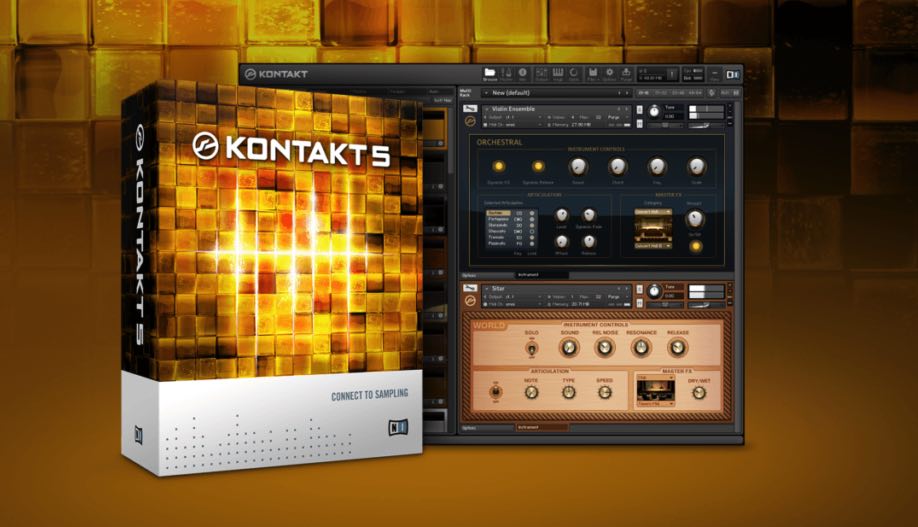918x527 pixels.
Task: Click the Violin Ensemble wrench edit icon
Action: tap(470, 109)
